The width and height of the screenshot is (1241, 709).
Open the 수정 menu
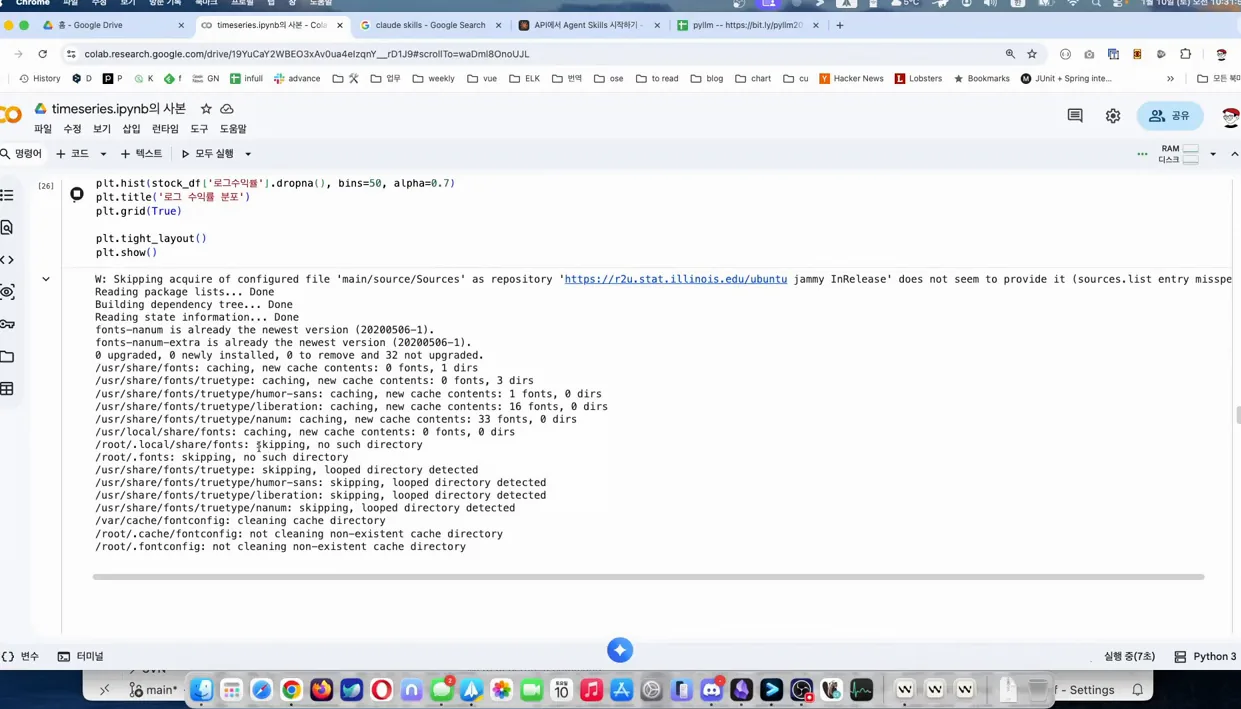(72, 129)
